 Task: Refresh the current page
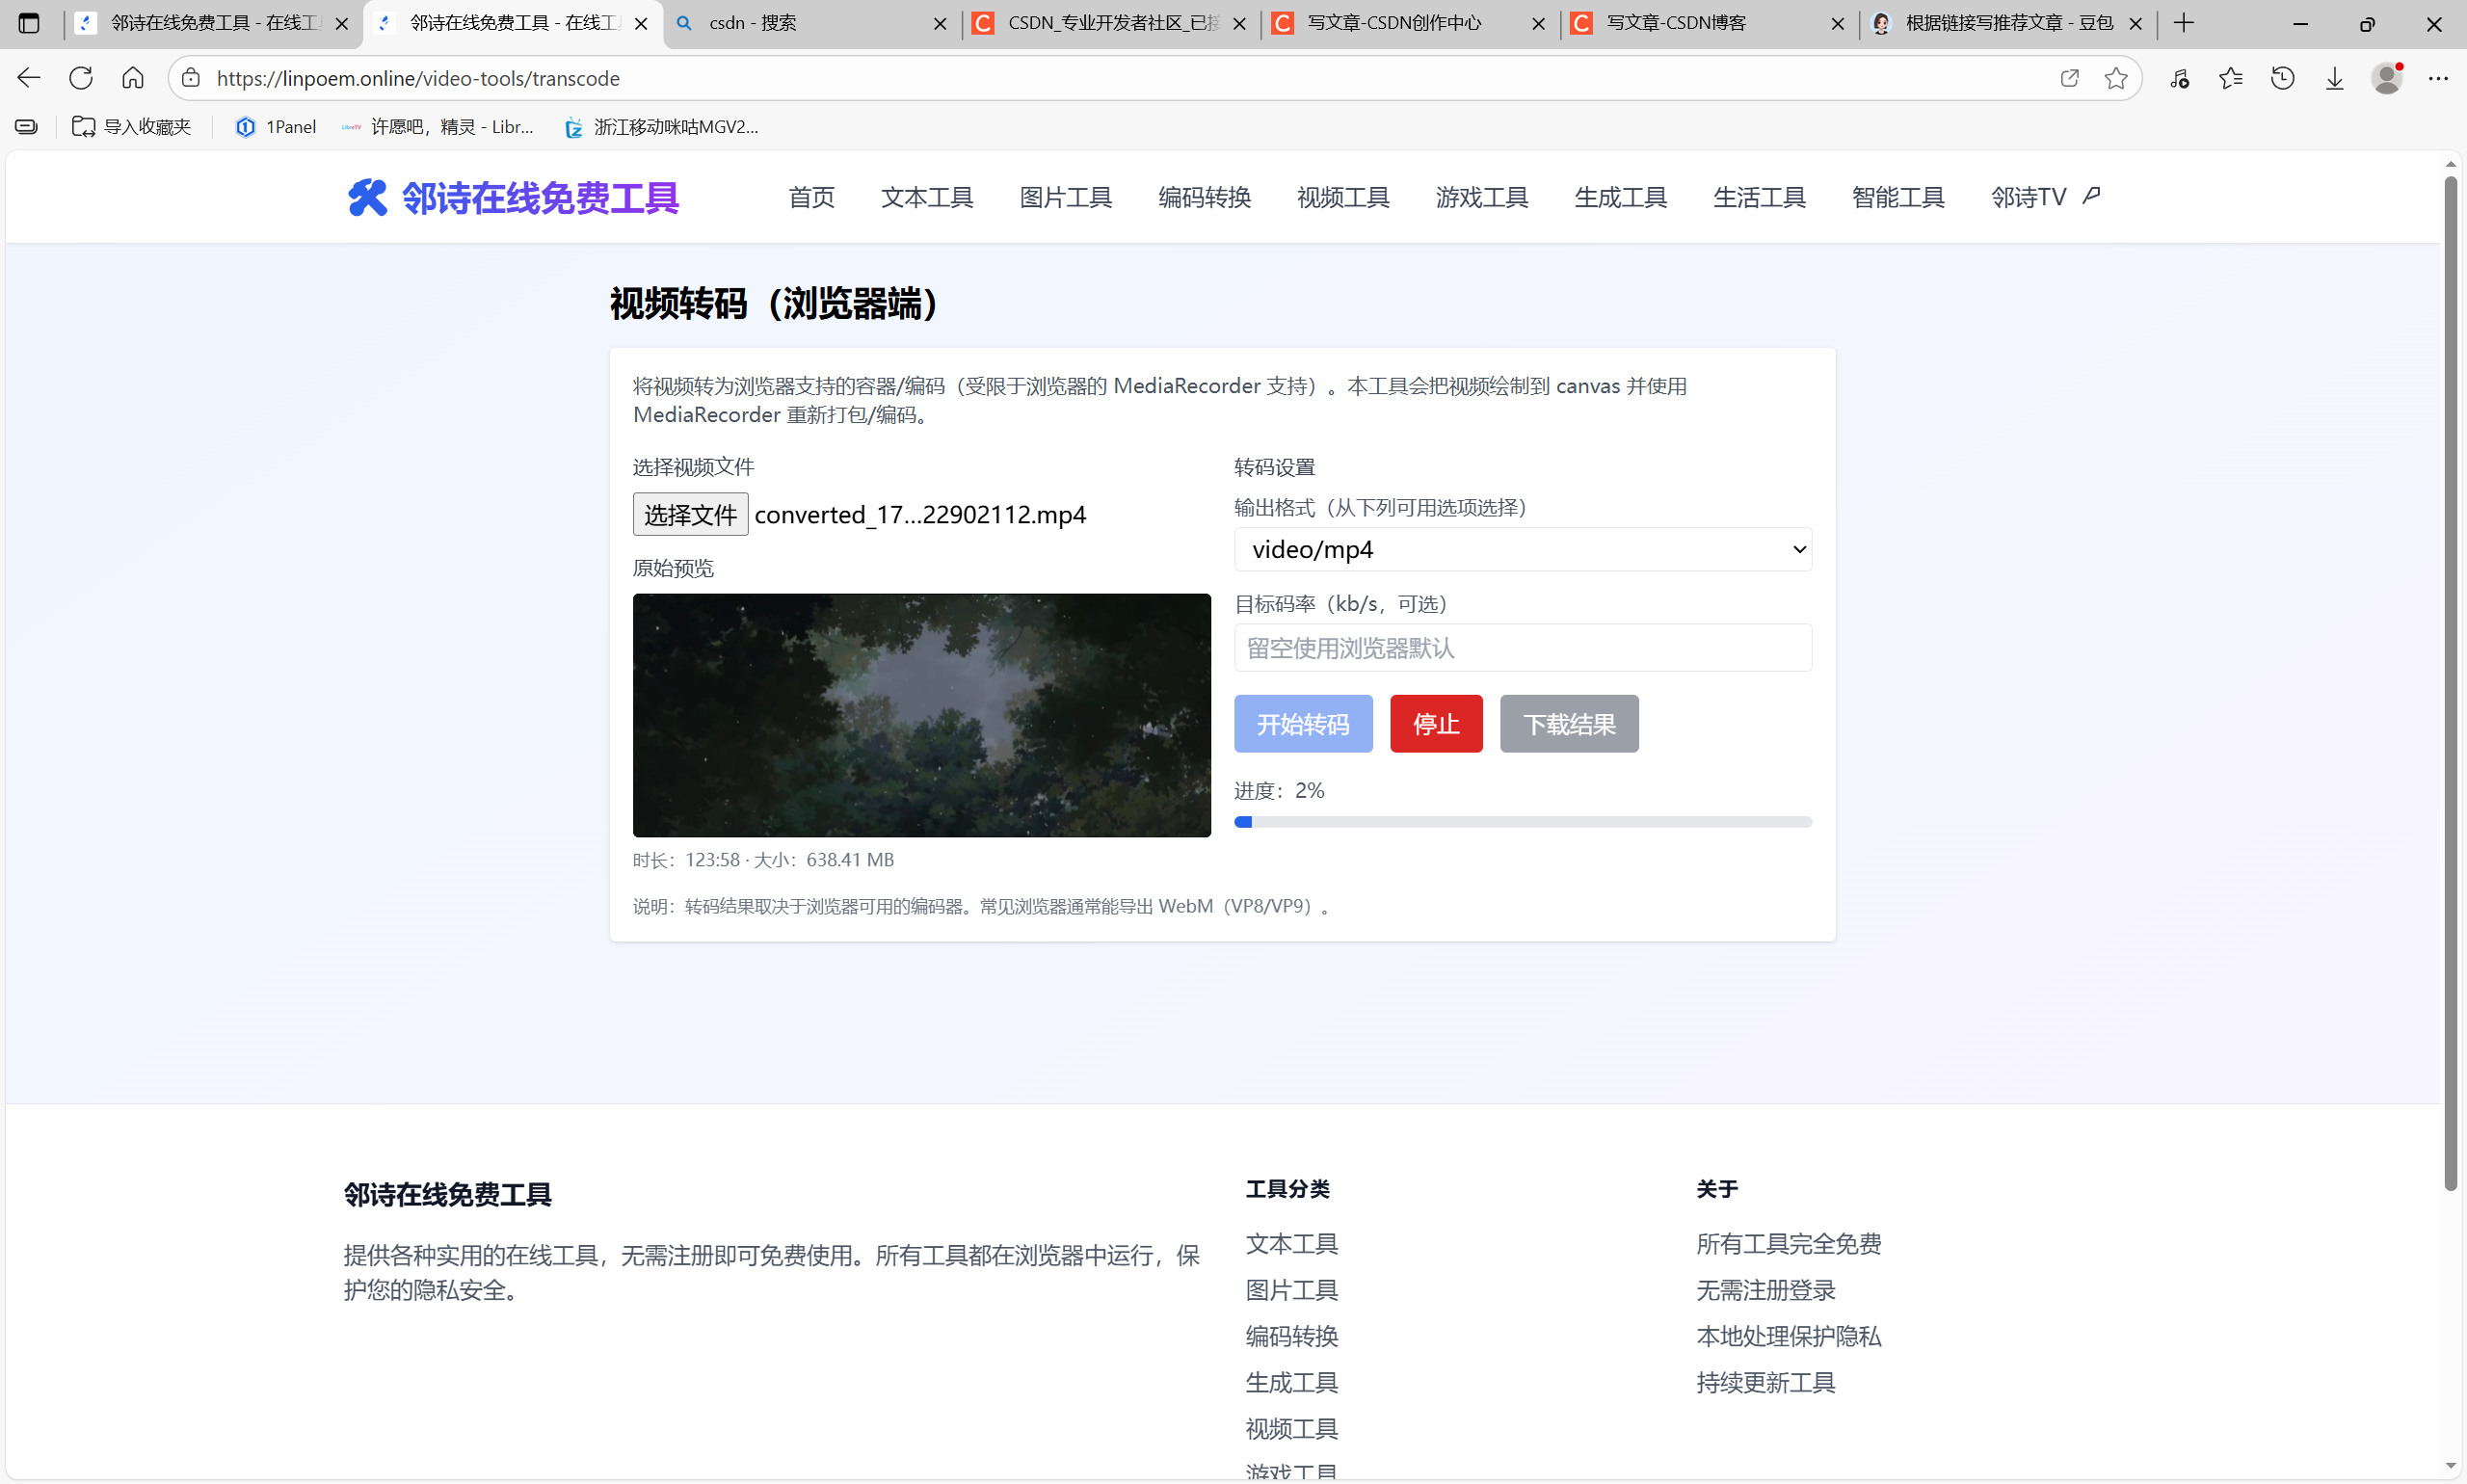tap(81, 77)
